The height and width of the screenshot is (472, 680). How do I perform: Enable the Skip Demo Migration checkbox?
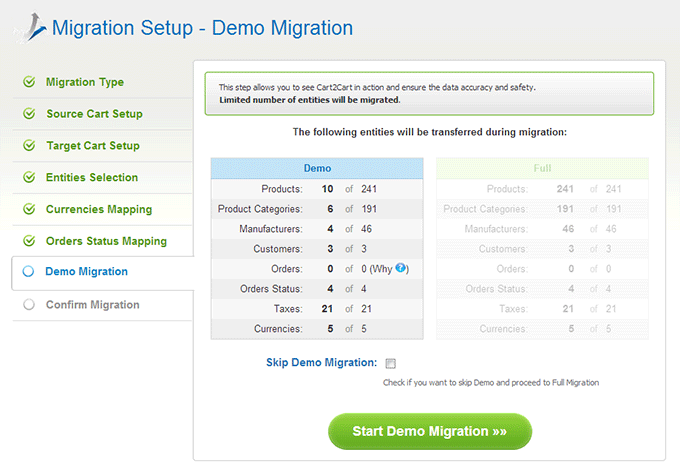click(x=391, y=363)
